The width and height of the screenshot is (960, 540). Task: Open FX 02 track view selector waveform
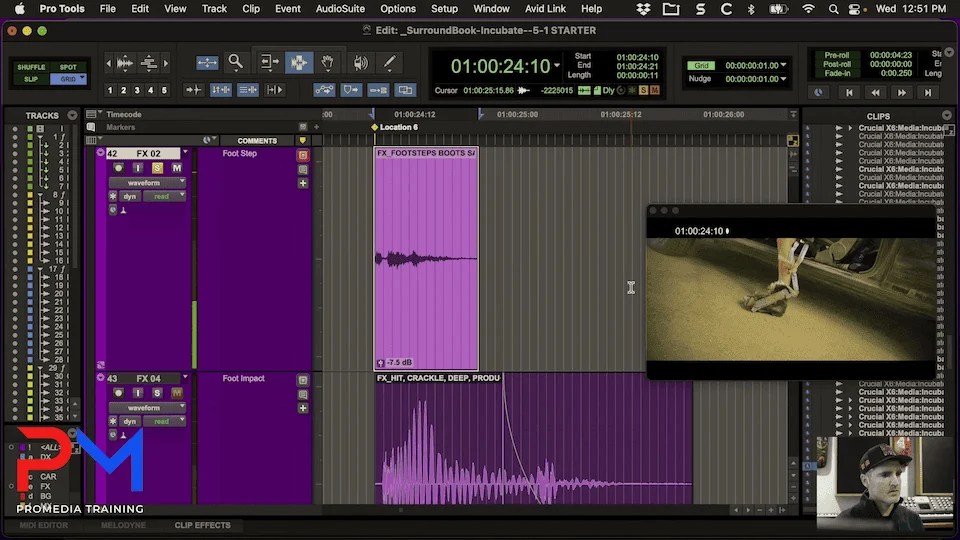pos(147,182)
